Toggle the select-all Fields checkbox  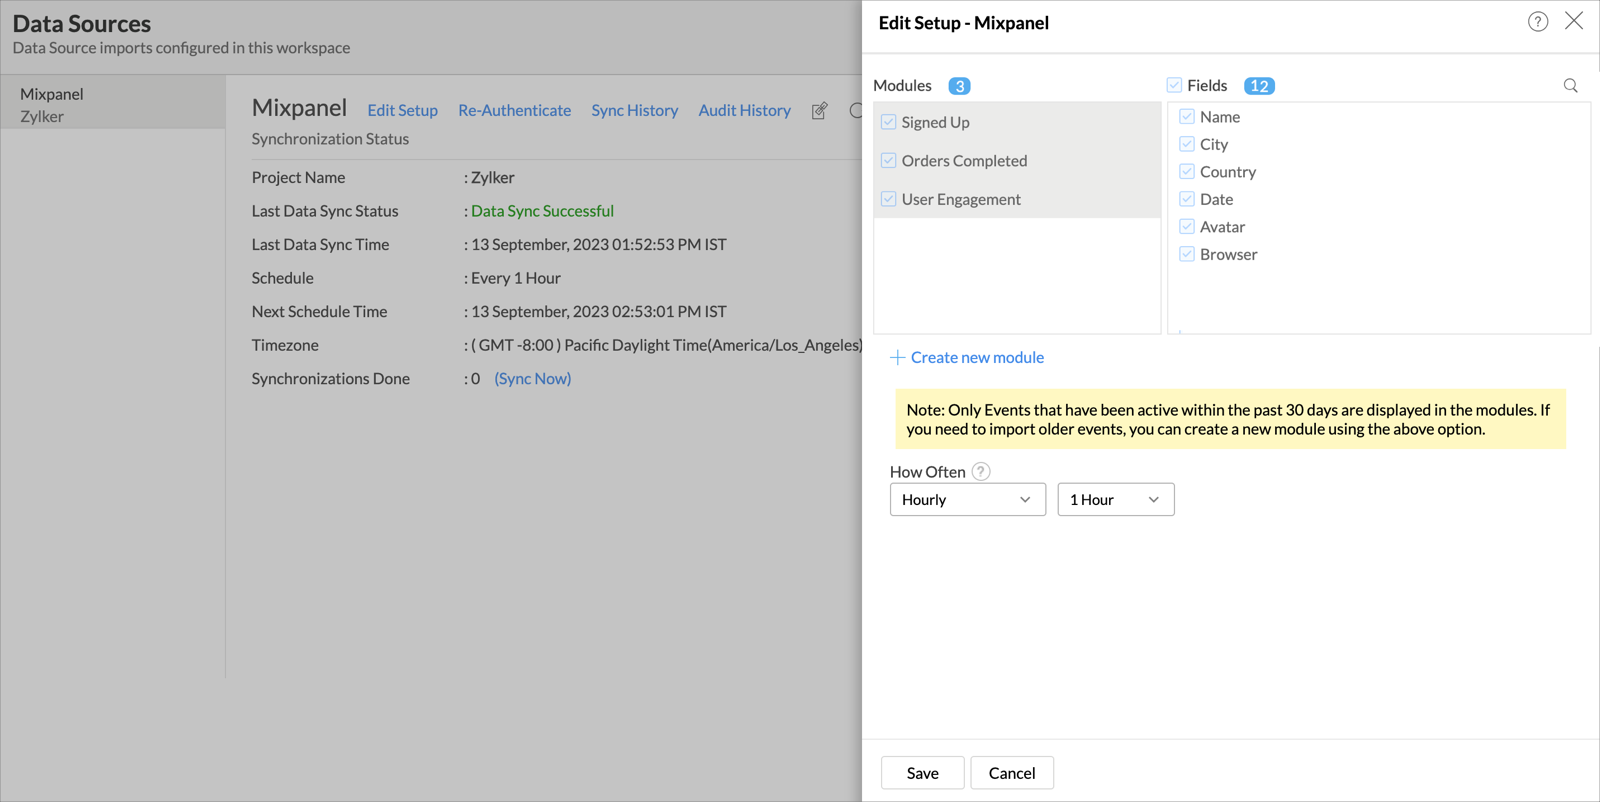coord(1174,85)
